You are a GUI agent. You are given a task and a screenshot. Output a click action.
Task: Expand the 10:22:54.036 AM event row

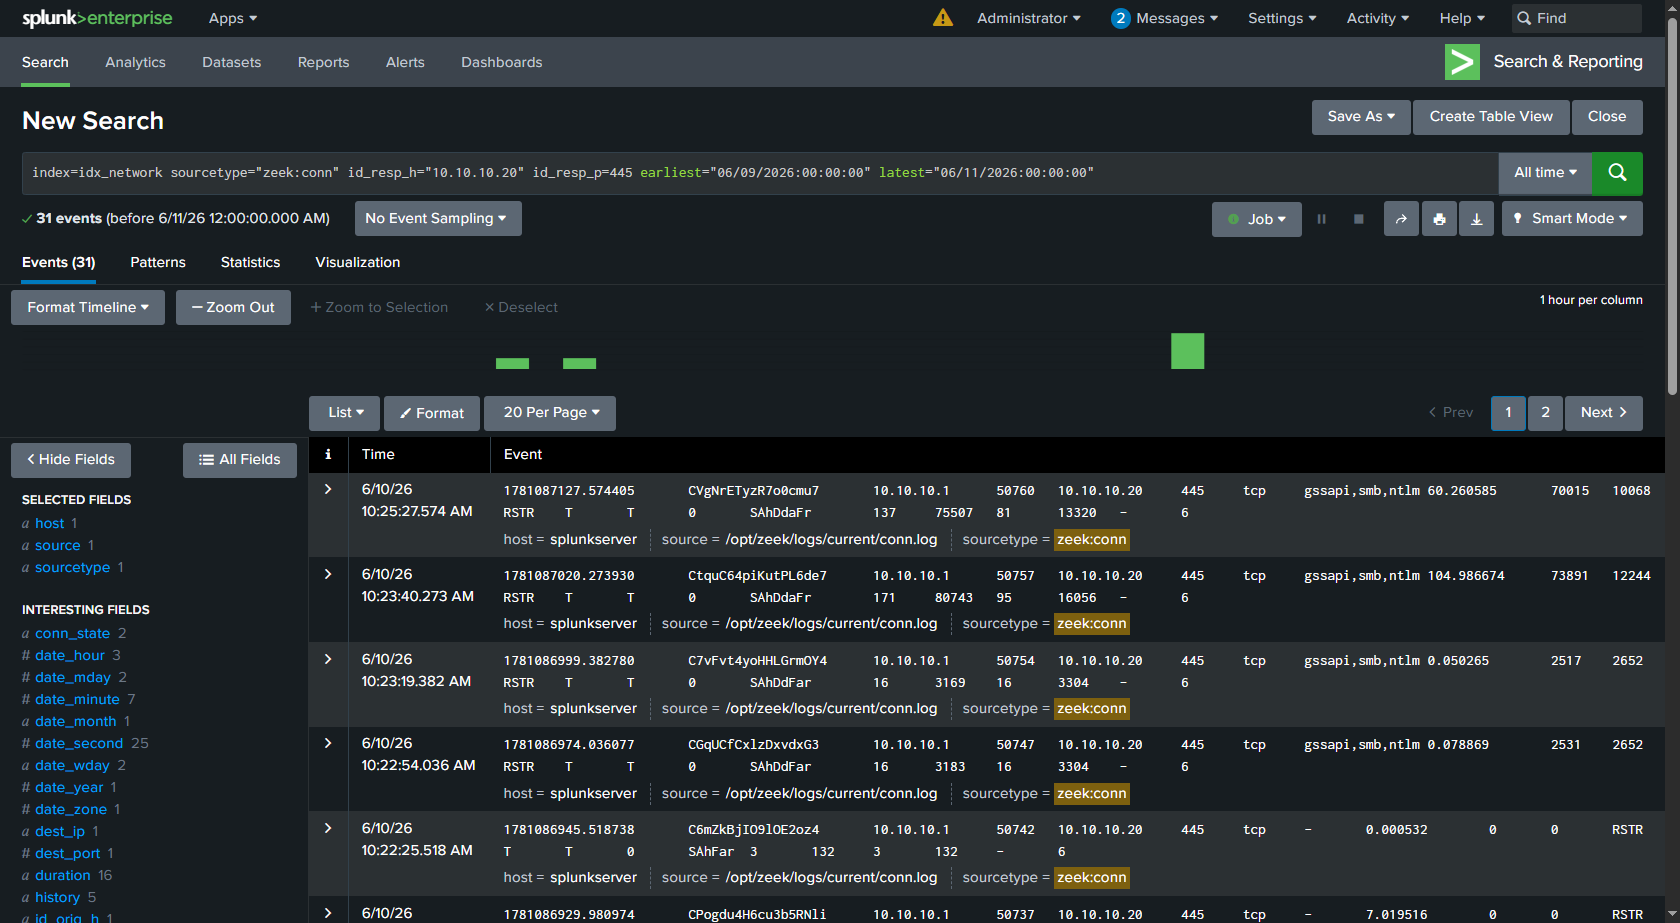click(328, 743)
